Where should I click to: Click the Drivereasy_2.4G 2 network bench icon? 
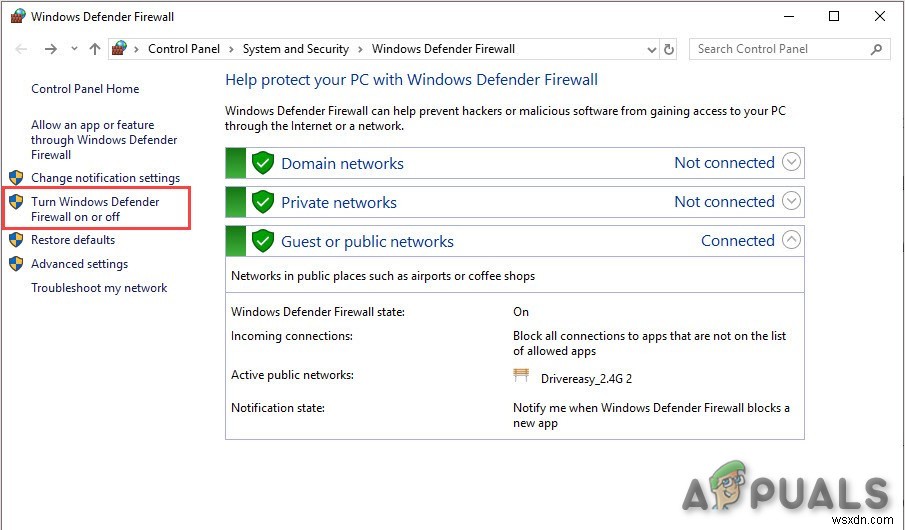point(521,376)
